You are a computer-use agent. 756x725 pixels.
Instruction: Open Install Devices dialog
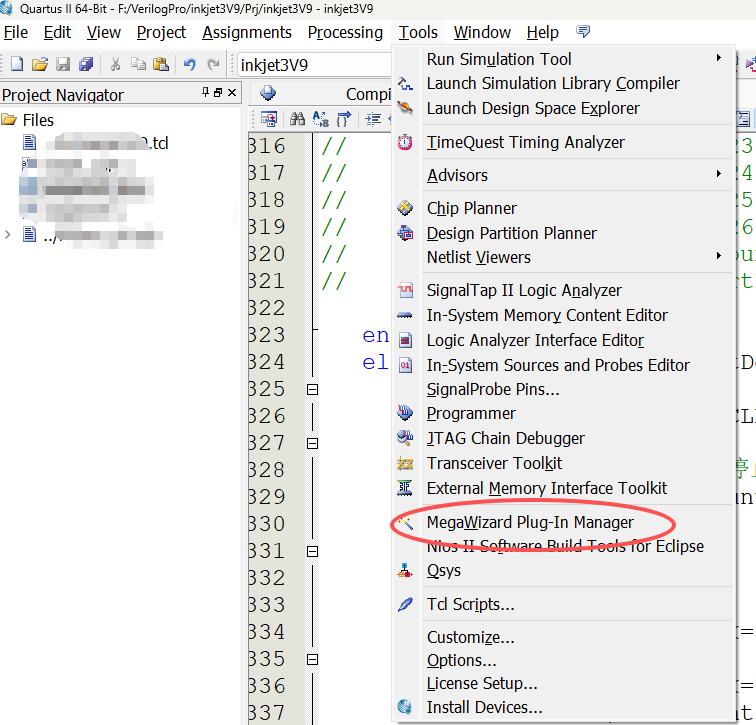(484, 707)
